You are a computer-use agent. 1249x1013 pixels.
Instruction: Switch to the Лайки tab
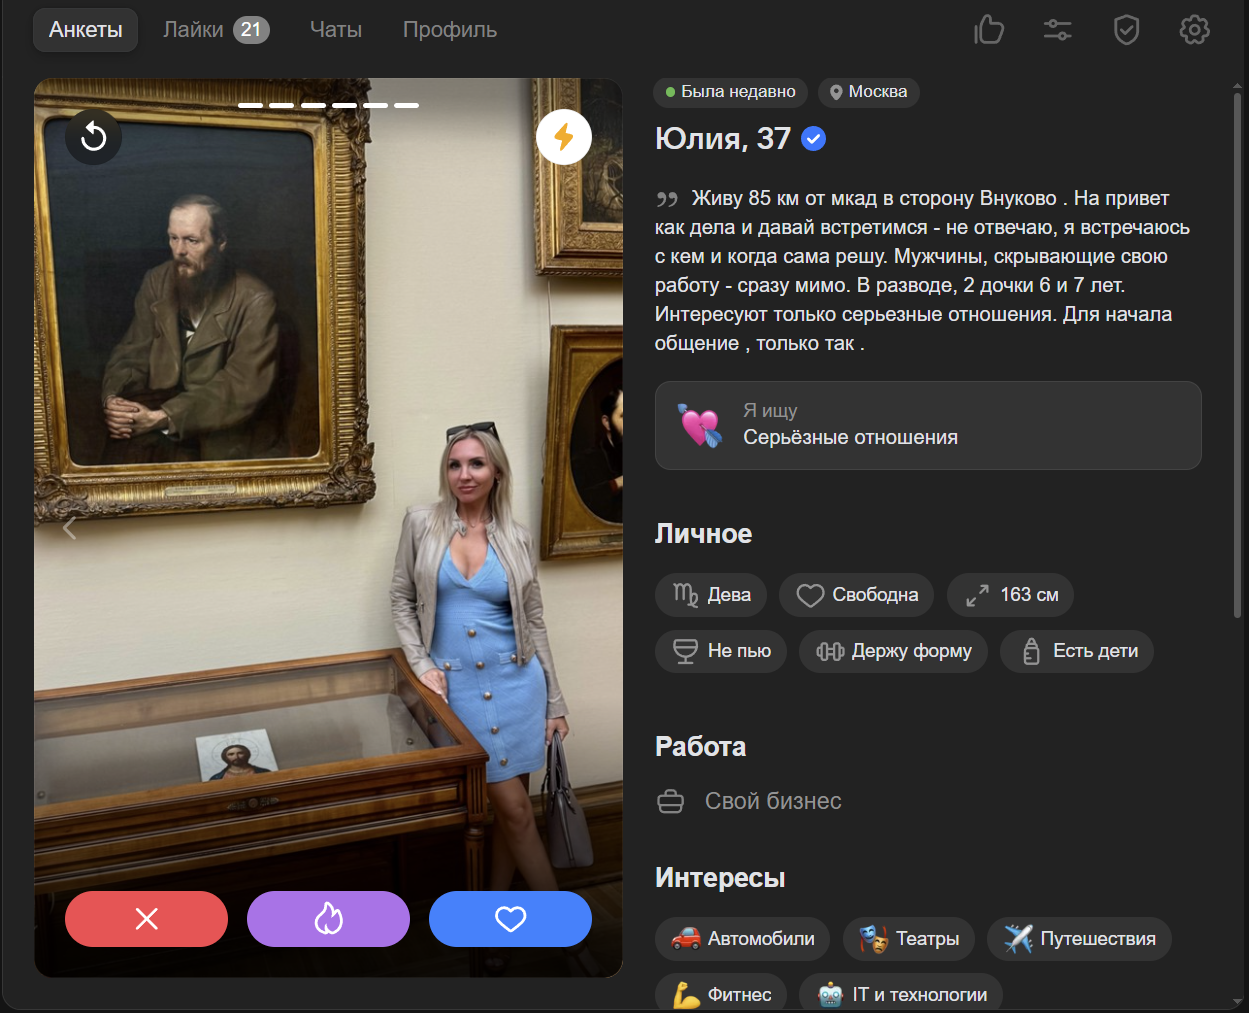click(x=216, y=30)
